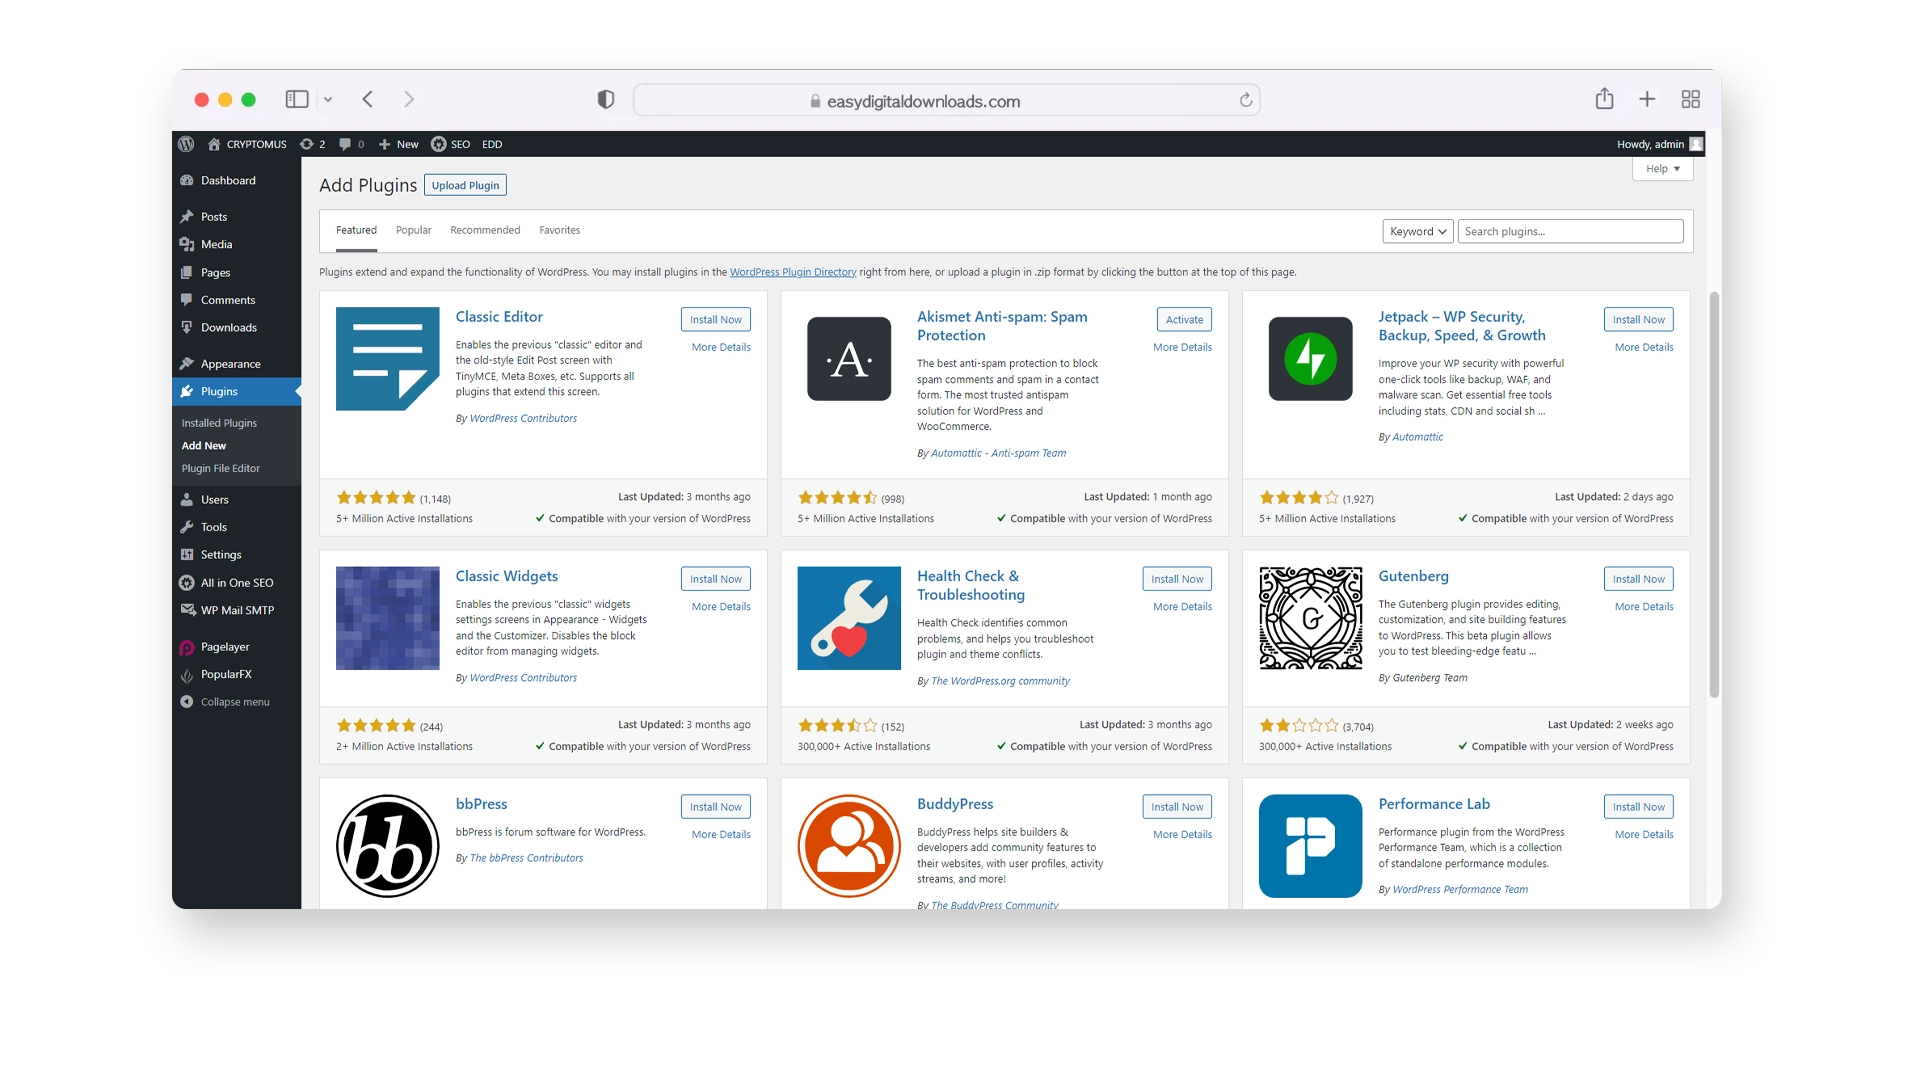Click the Plugins menu icon in sidebar
Screen dimensions: 1920x1080
[187, 390]
